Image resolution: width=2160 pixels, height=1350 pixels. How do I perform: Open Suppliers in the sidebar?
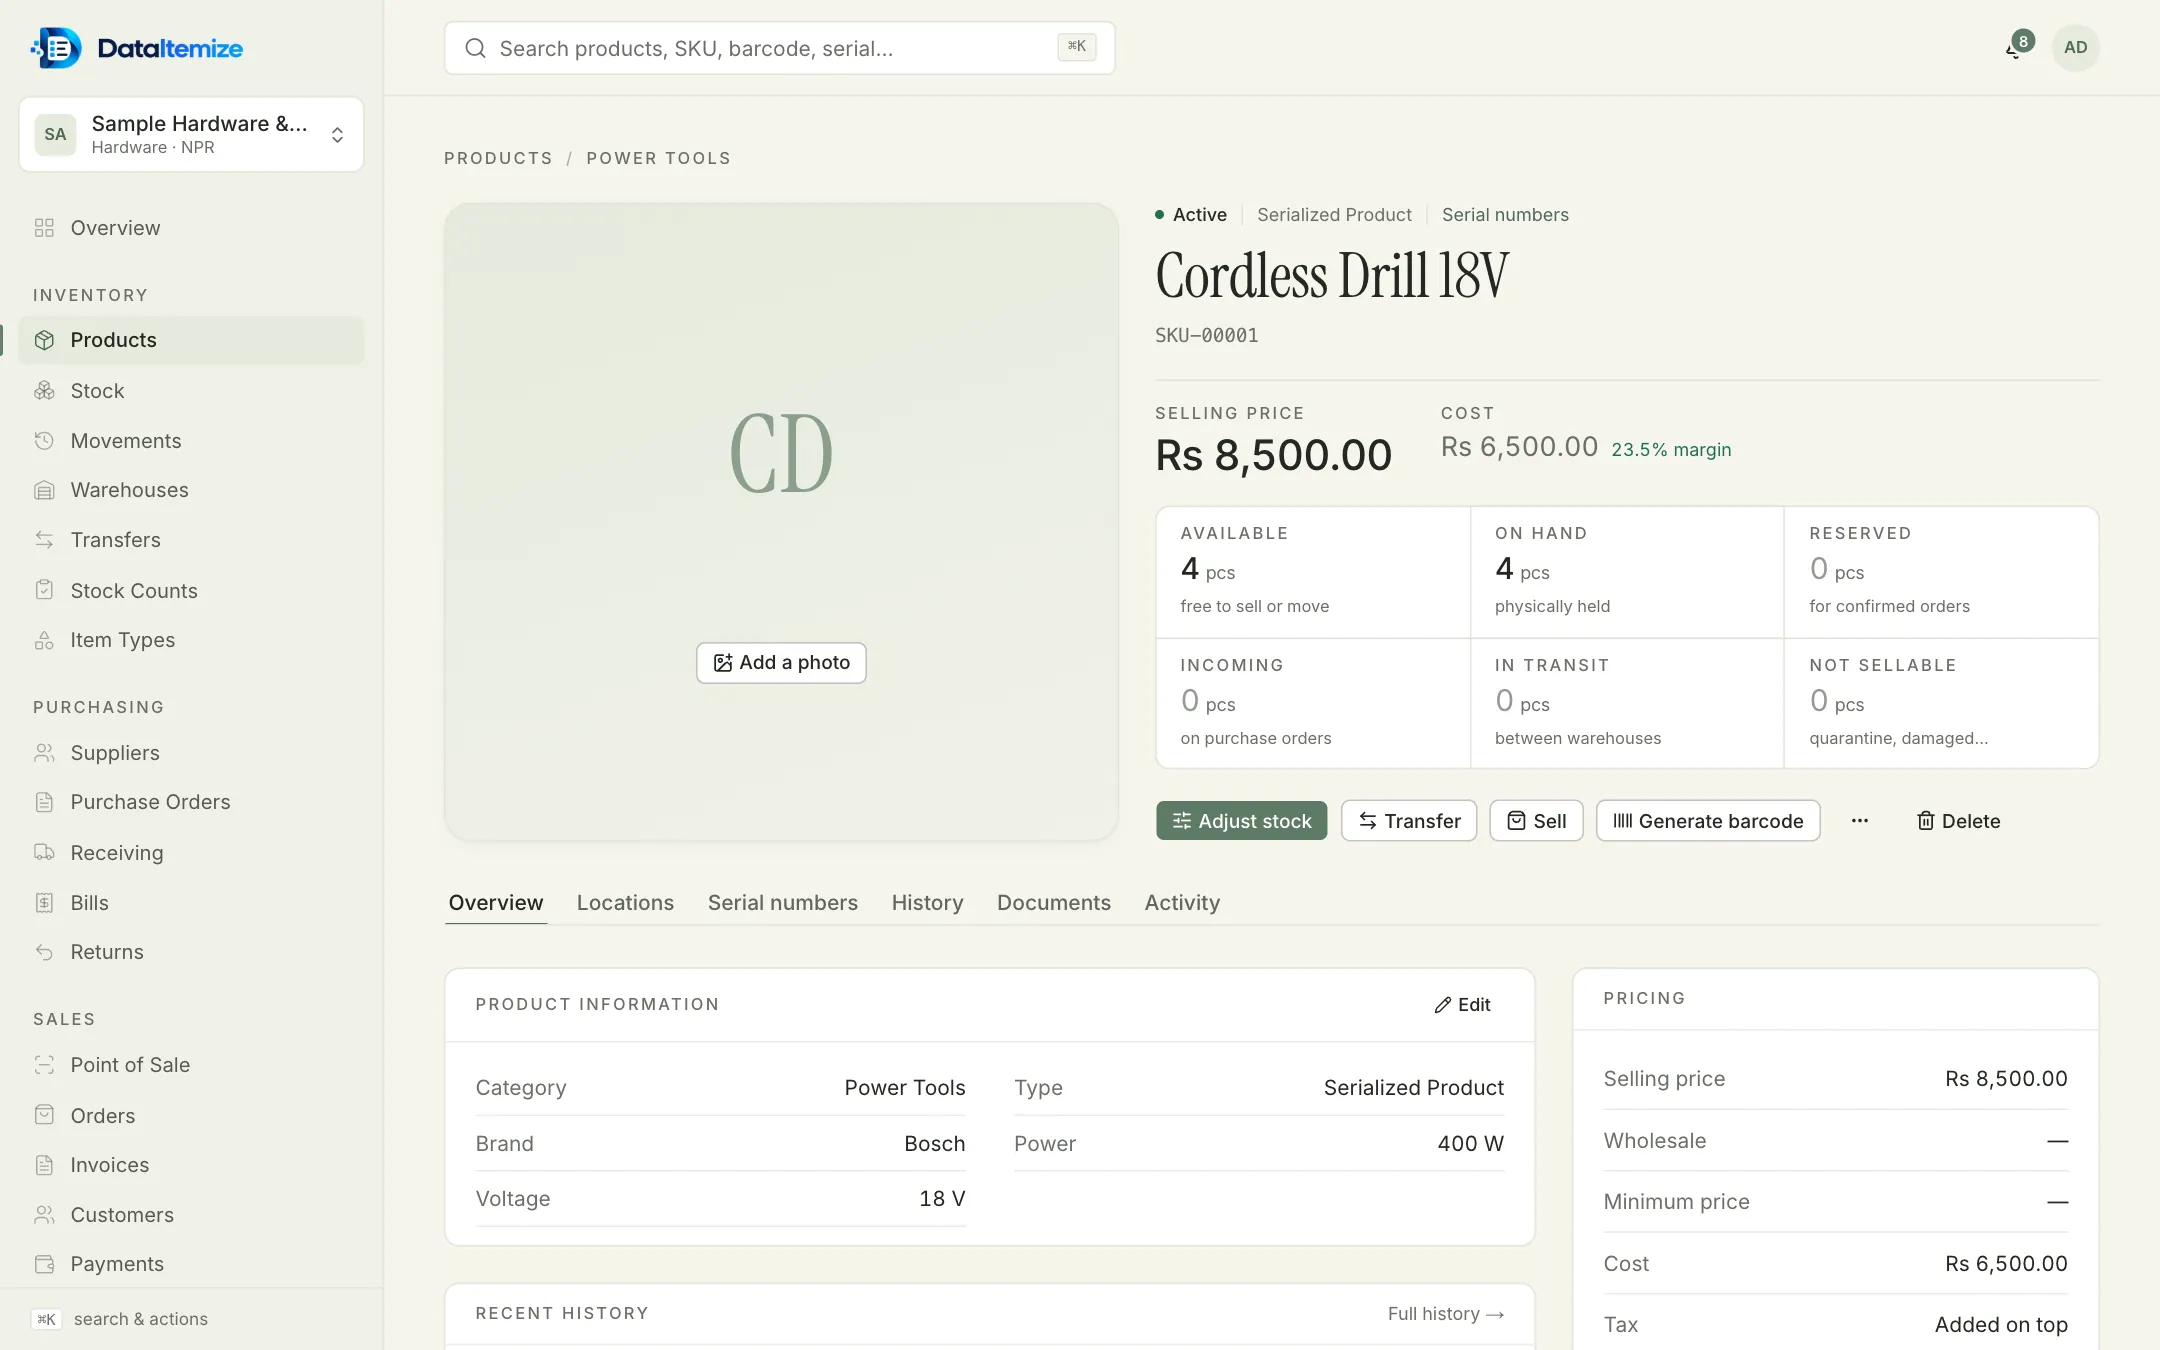coord(190,753)
